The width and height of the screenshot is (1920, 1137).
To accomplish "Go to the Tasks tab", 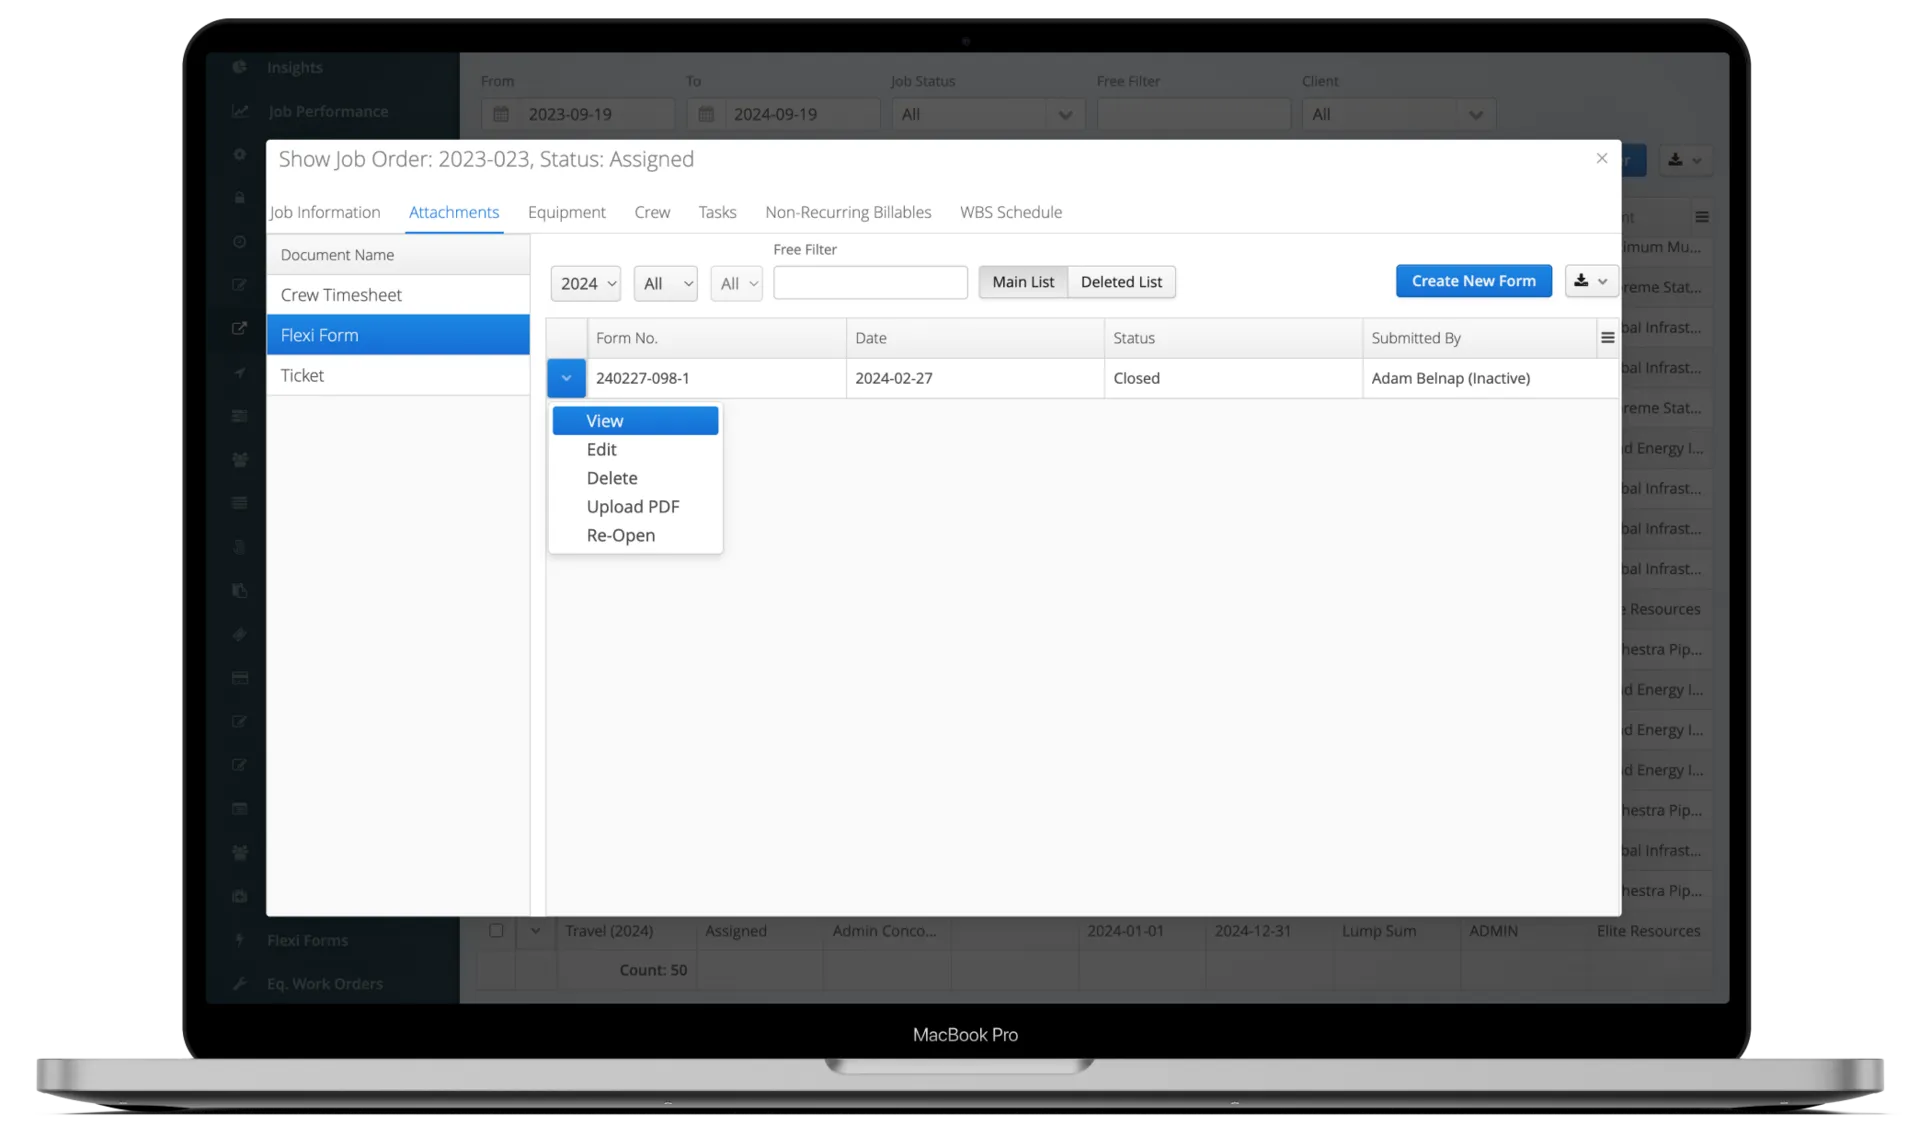I will pyautogui.click(x=717, y=212).
